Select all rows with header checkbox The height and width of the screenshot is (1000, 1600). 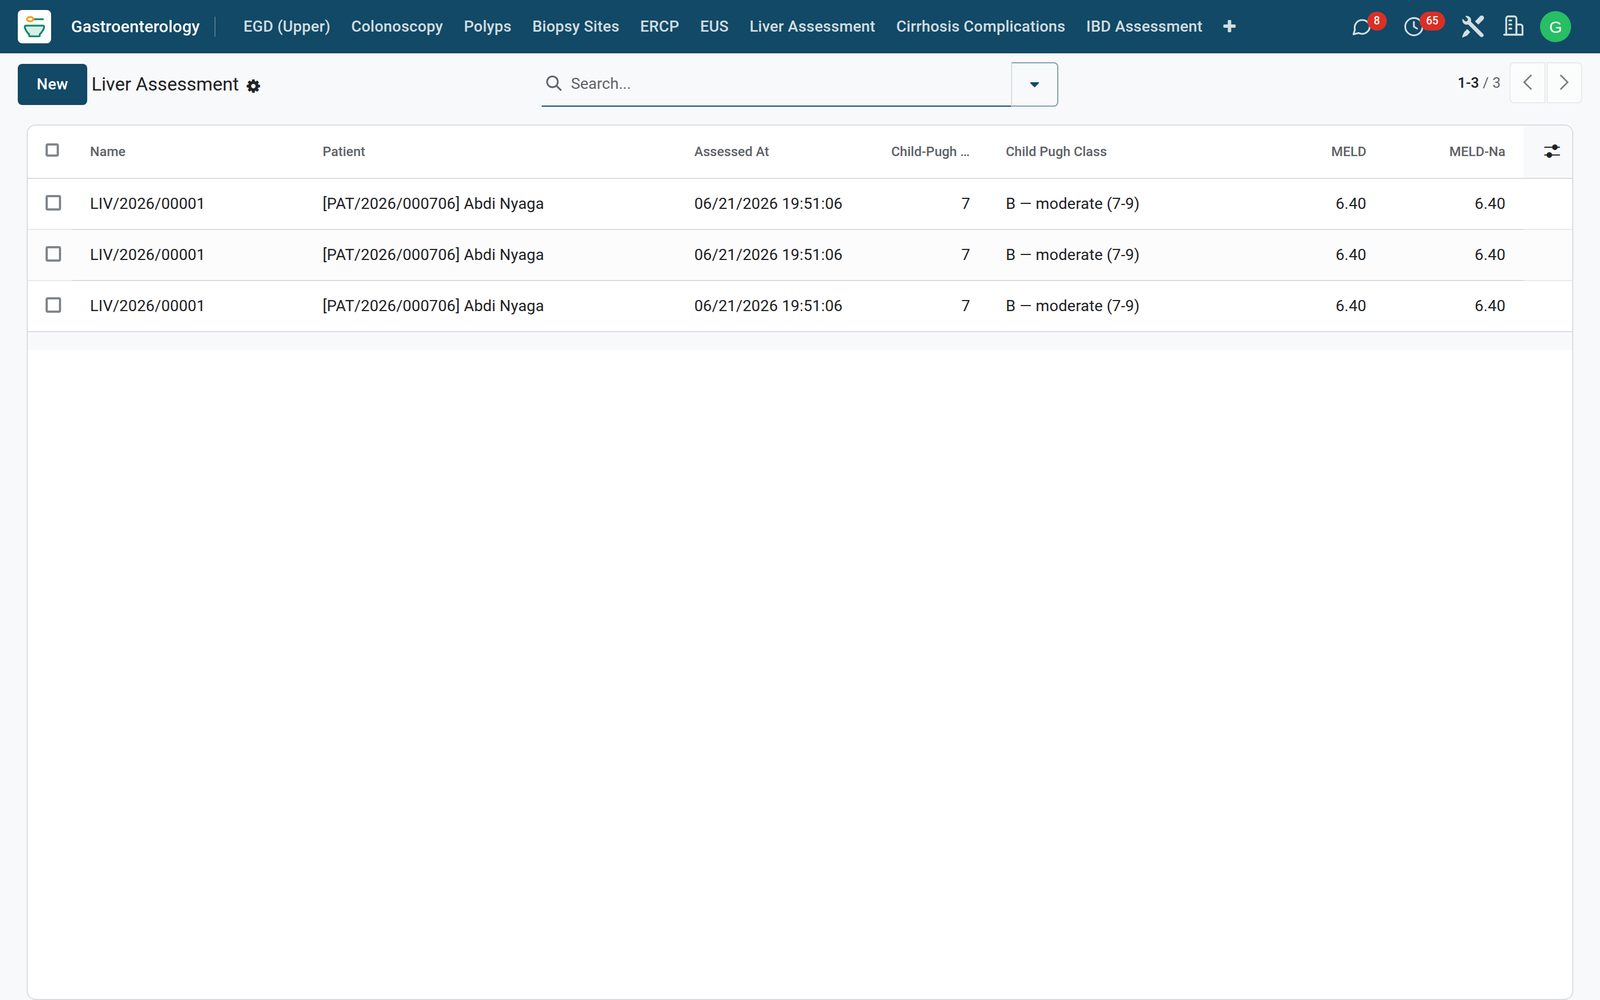52,150
